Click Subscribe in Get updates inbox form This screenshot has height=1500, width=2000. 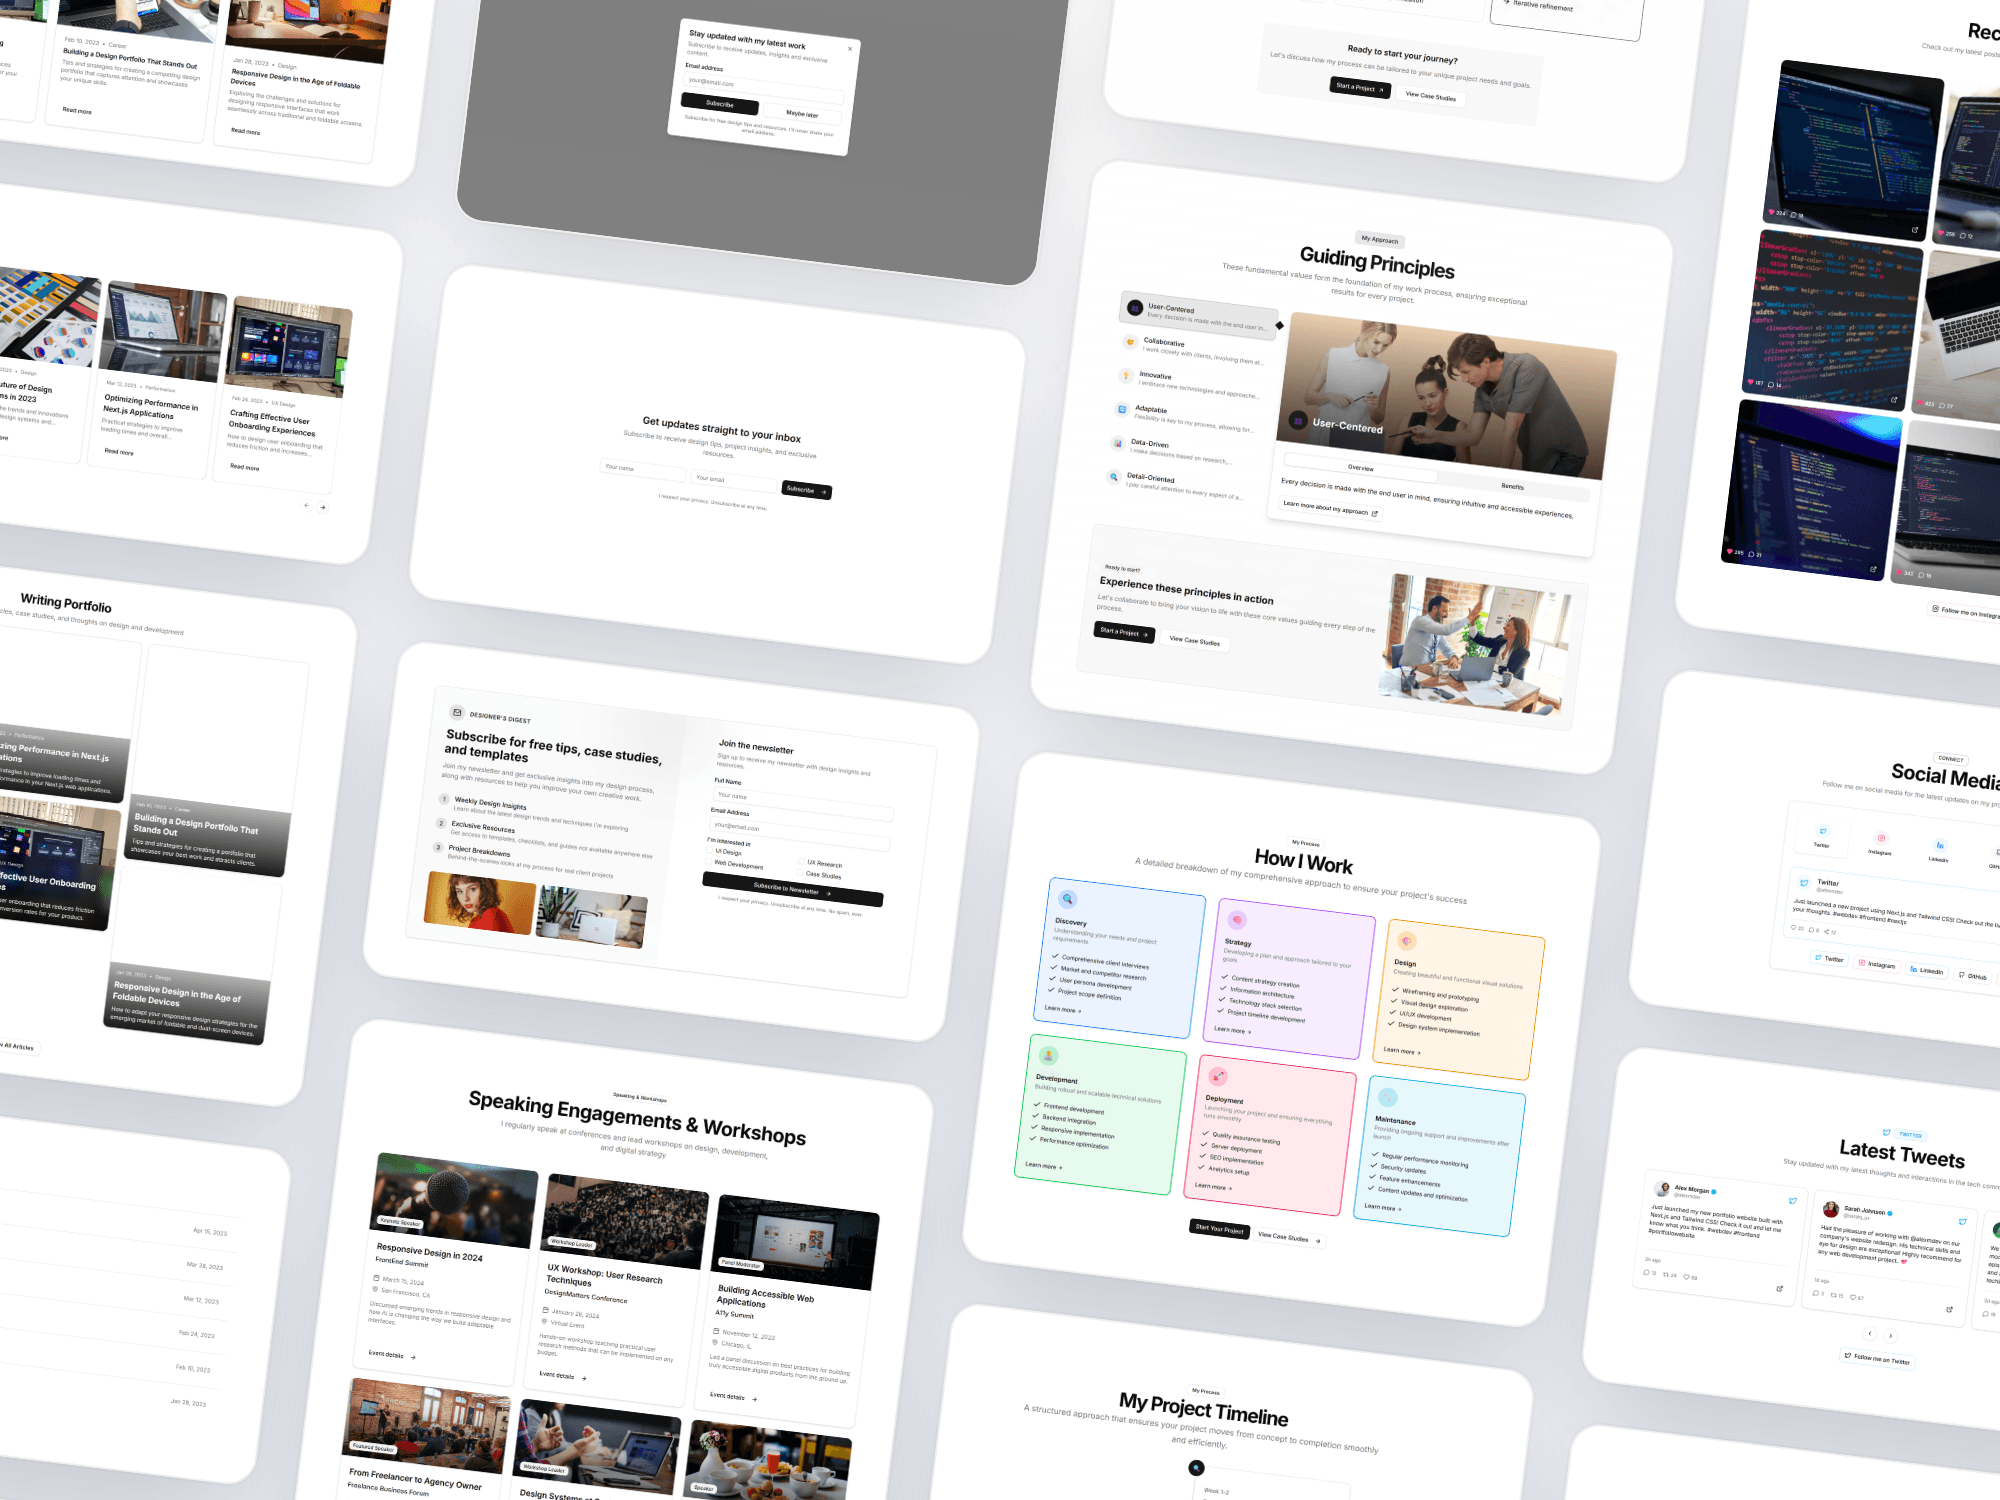click(806, 490)
